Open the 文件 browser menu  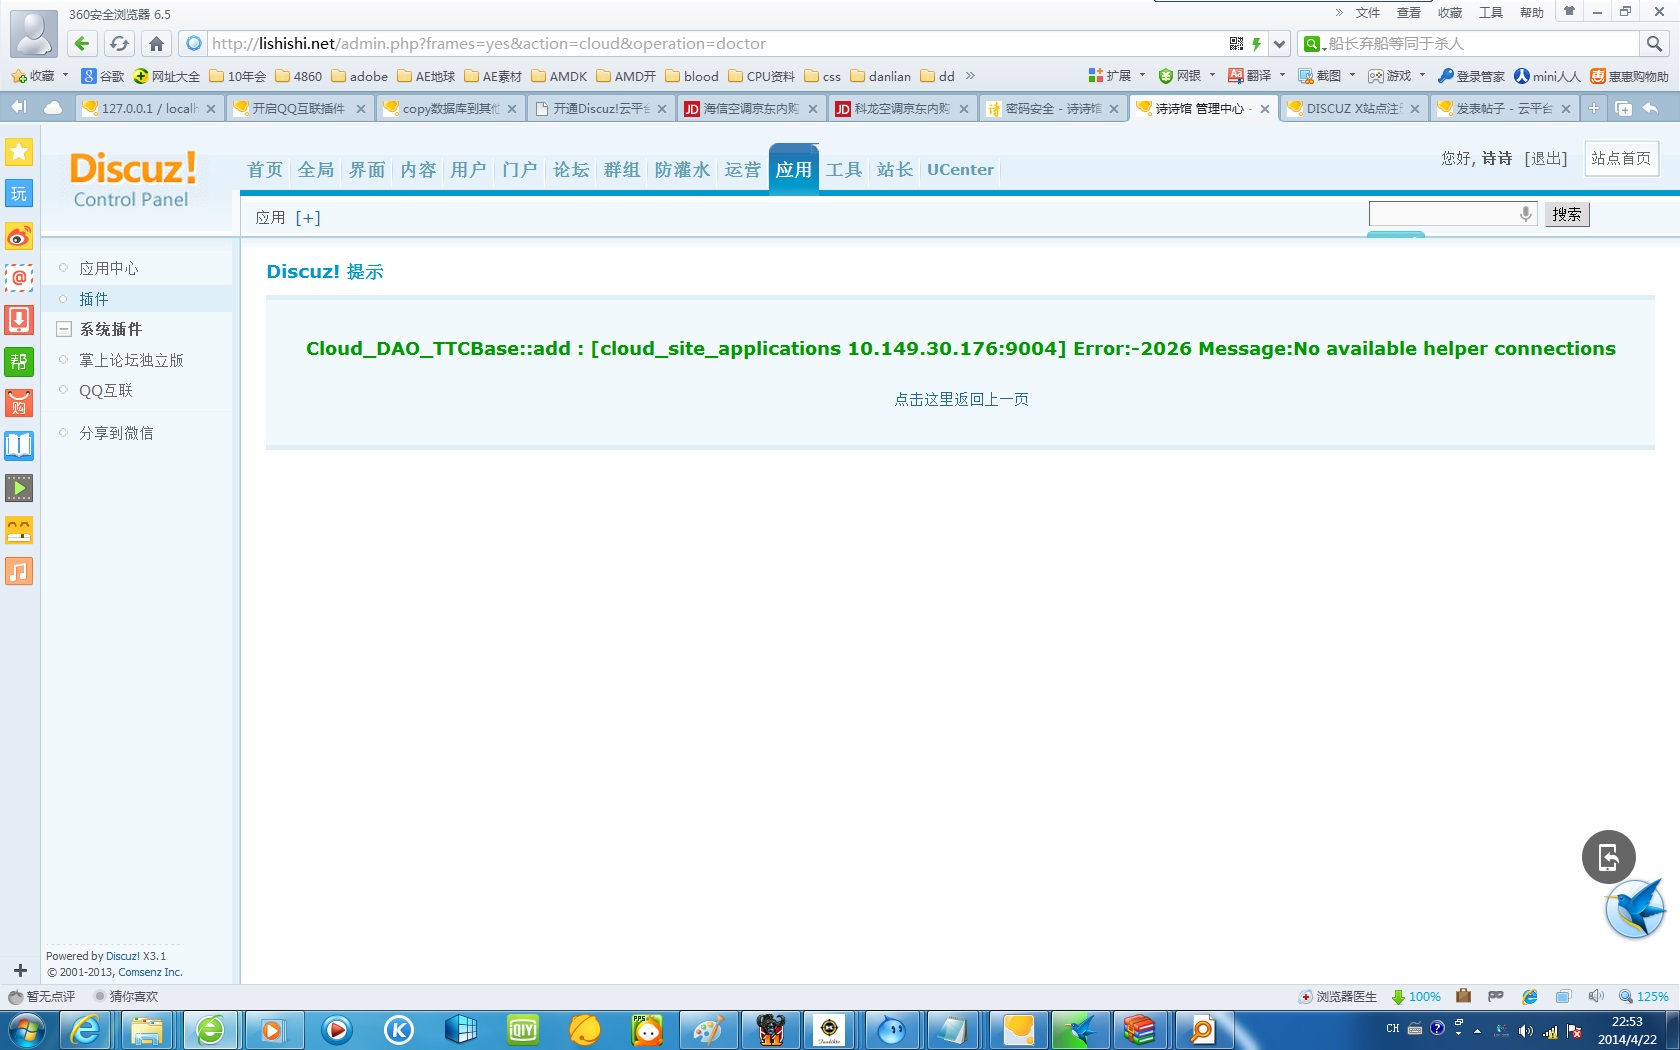tap(1367, 12)
